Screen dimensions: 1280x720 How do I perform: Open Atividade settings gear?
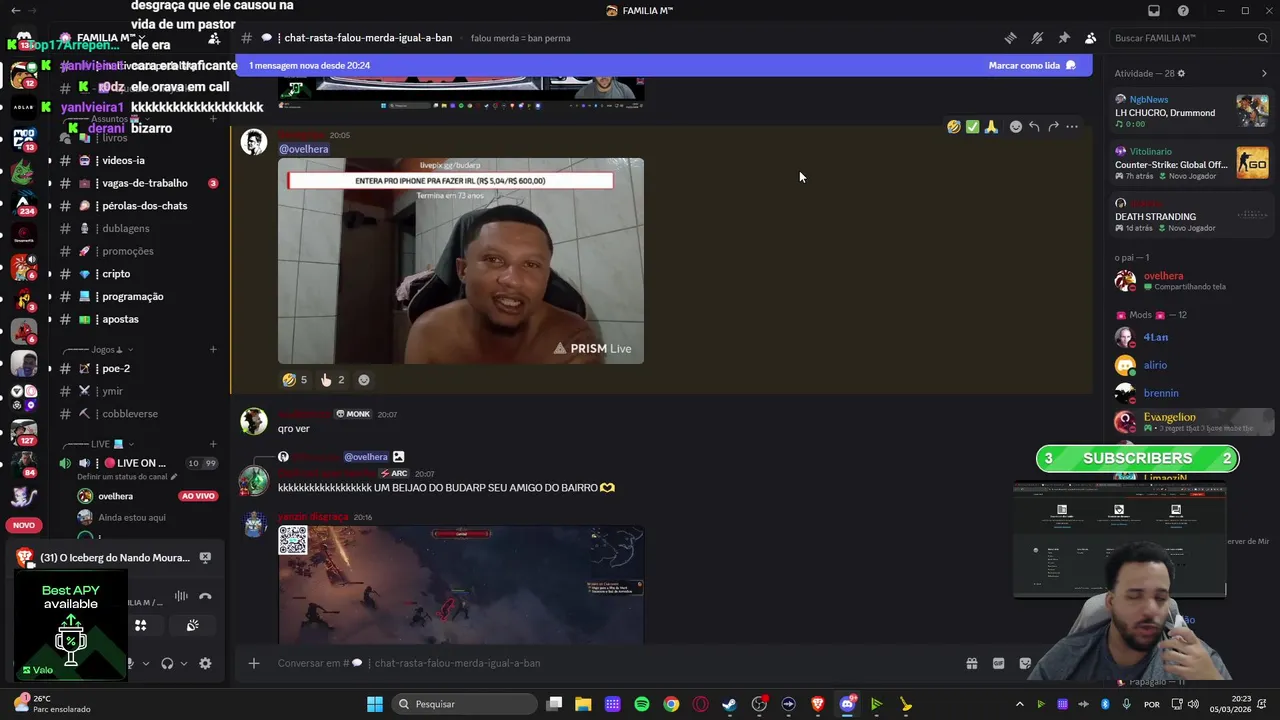(1181, 73)
